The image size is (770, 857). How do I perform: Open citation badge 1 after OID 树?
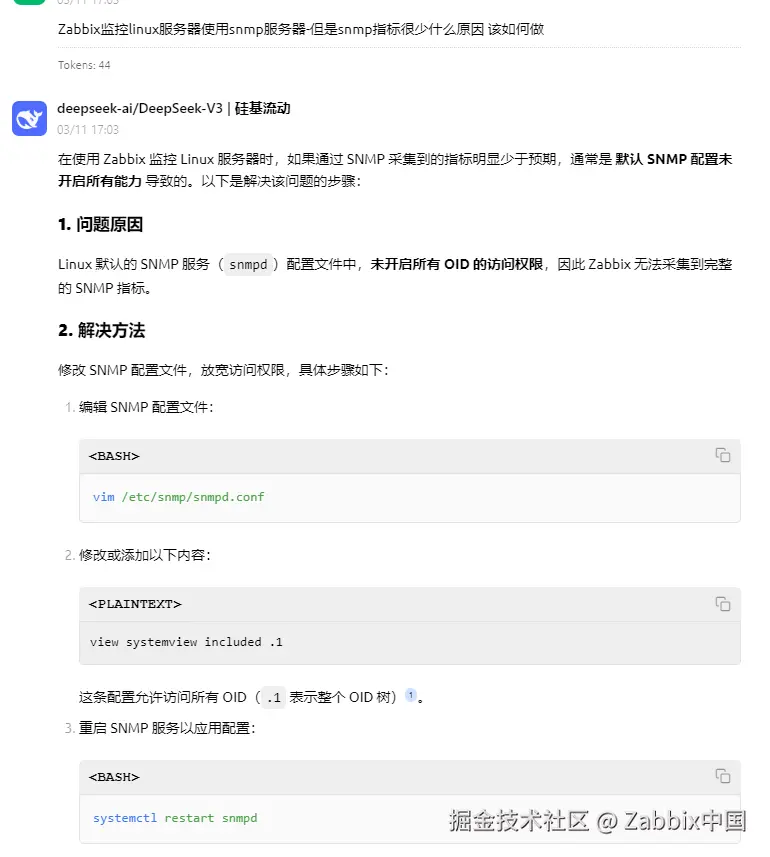coord(410,695)
